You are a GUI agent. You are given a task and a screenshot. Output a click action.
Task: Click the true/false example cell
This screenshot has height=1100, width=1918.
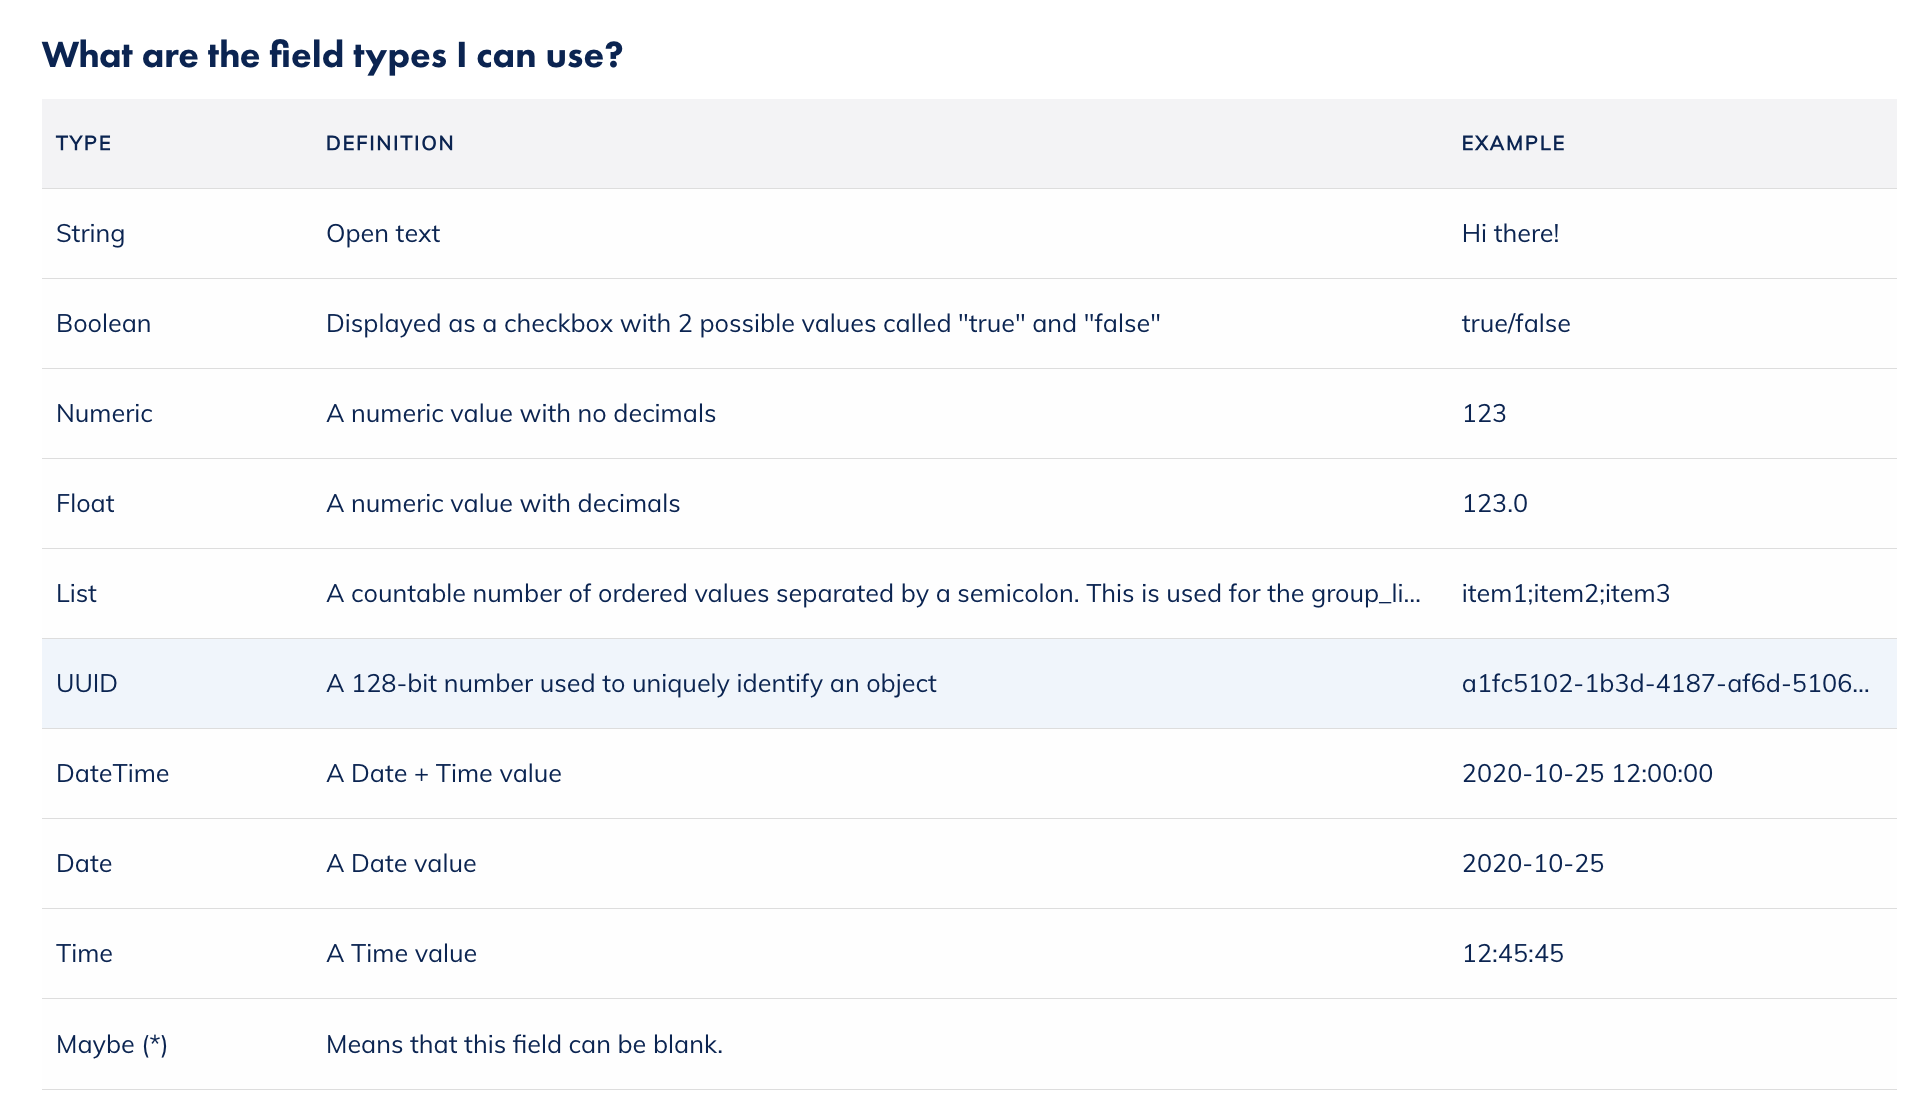coord(1516,323)
